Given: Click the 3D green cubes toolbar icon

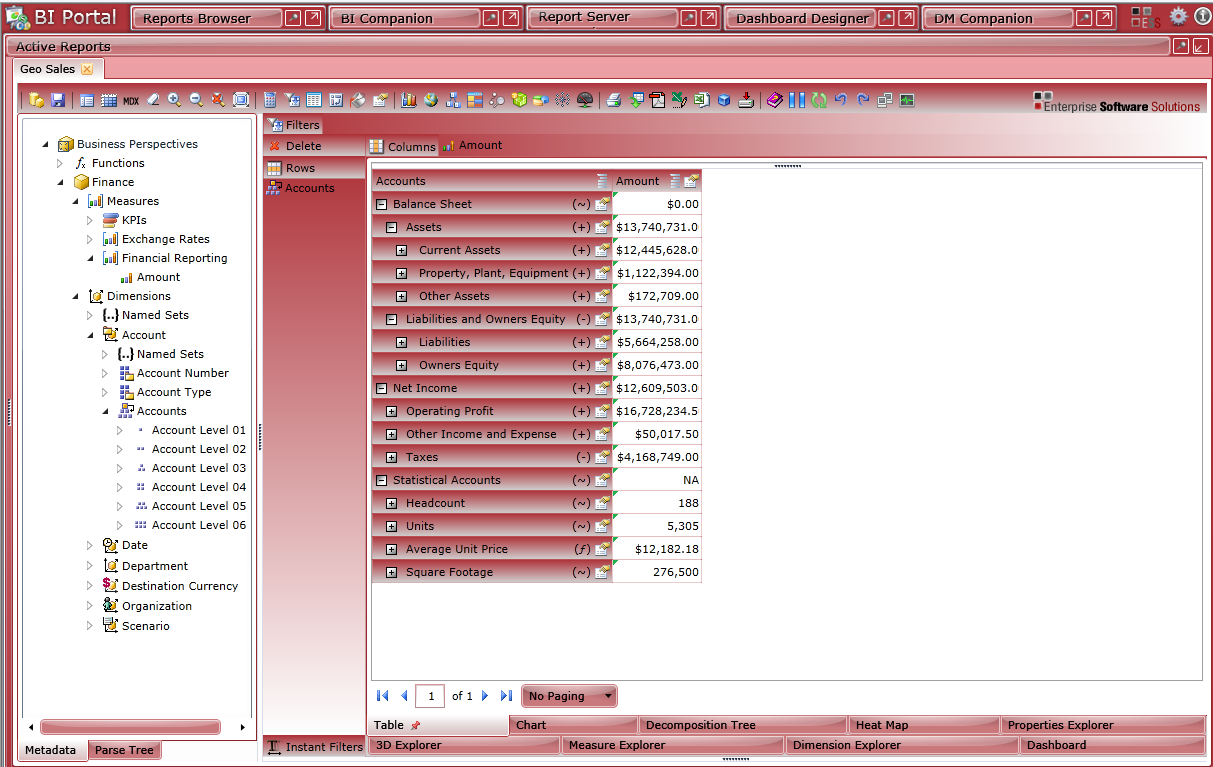Looking at the screenshot, I should coord(519,100).
